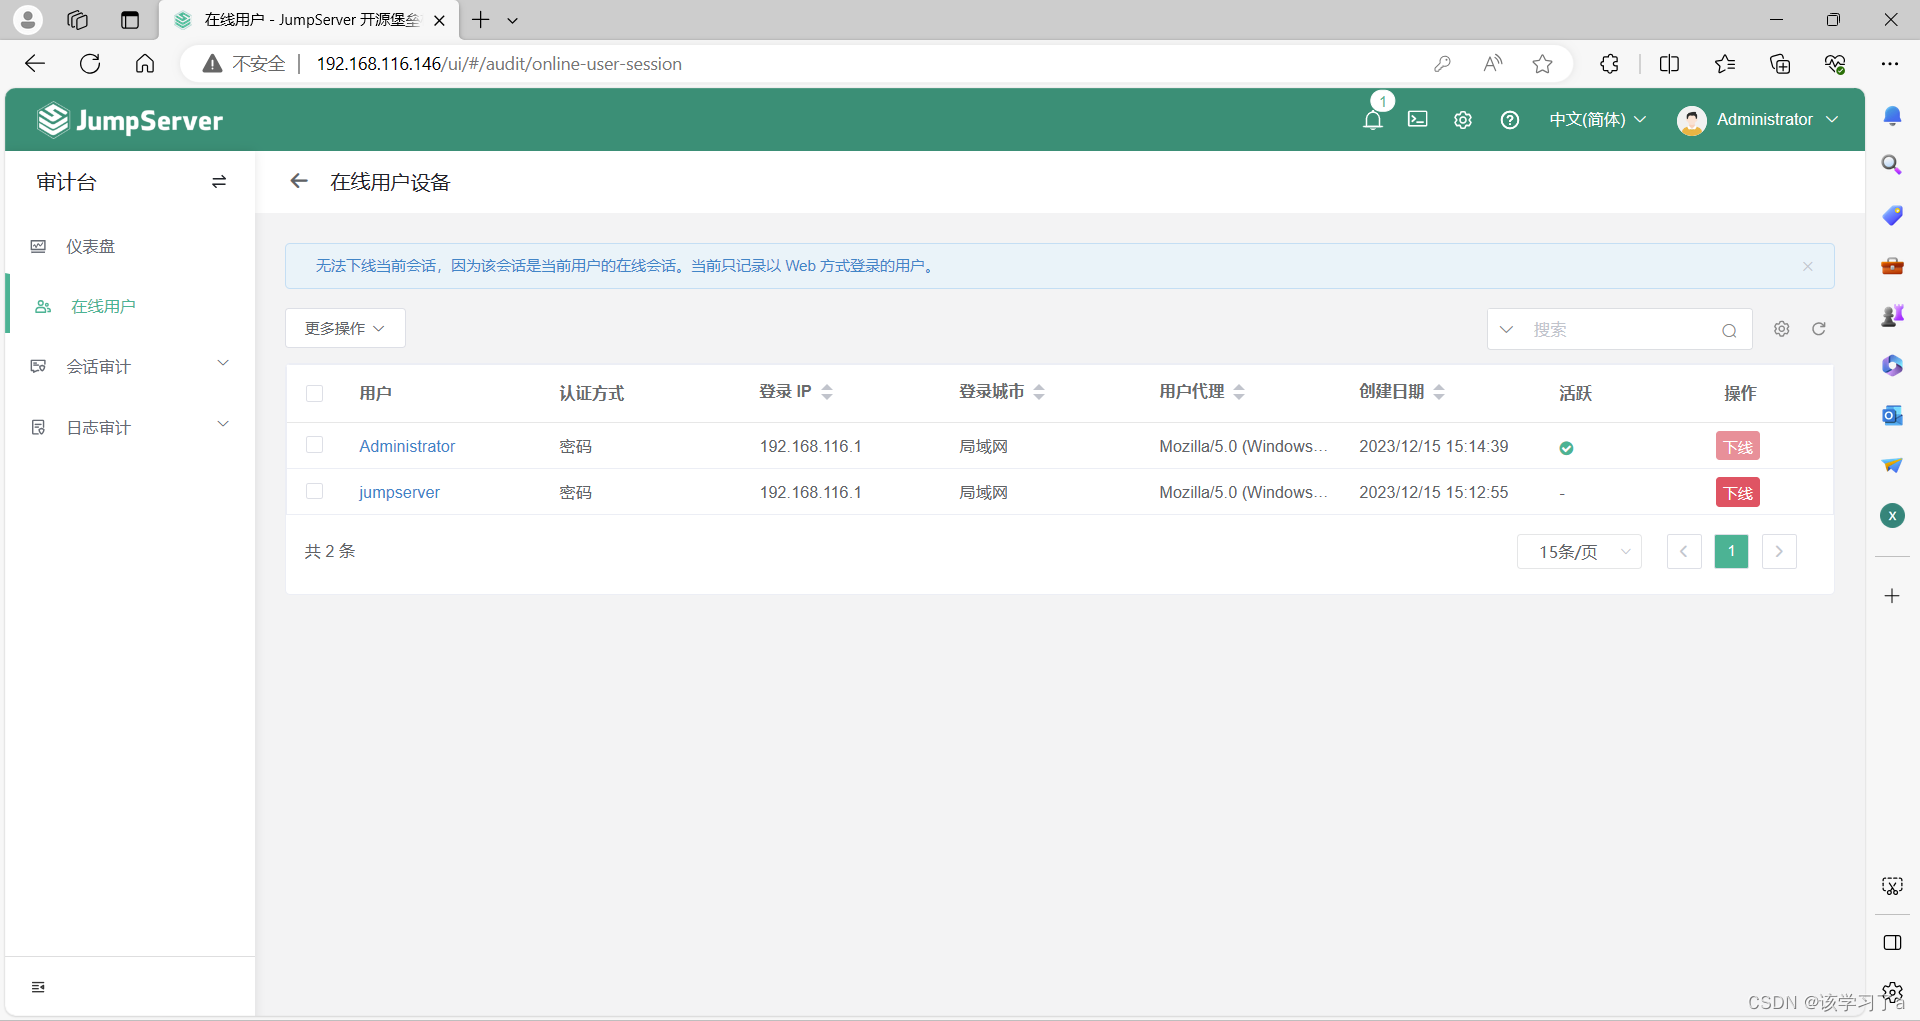Open a new browser tab

point(481,20)
